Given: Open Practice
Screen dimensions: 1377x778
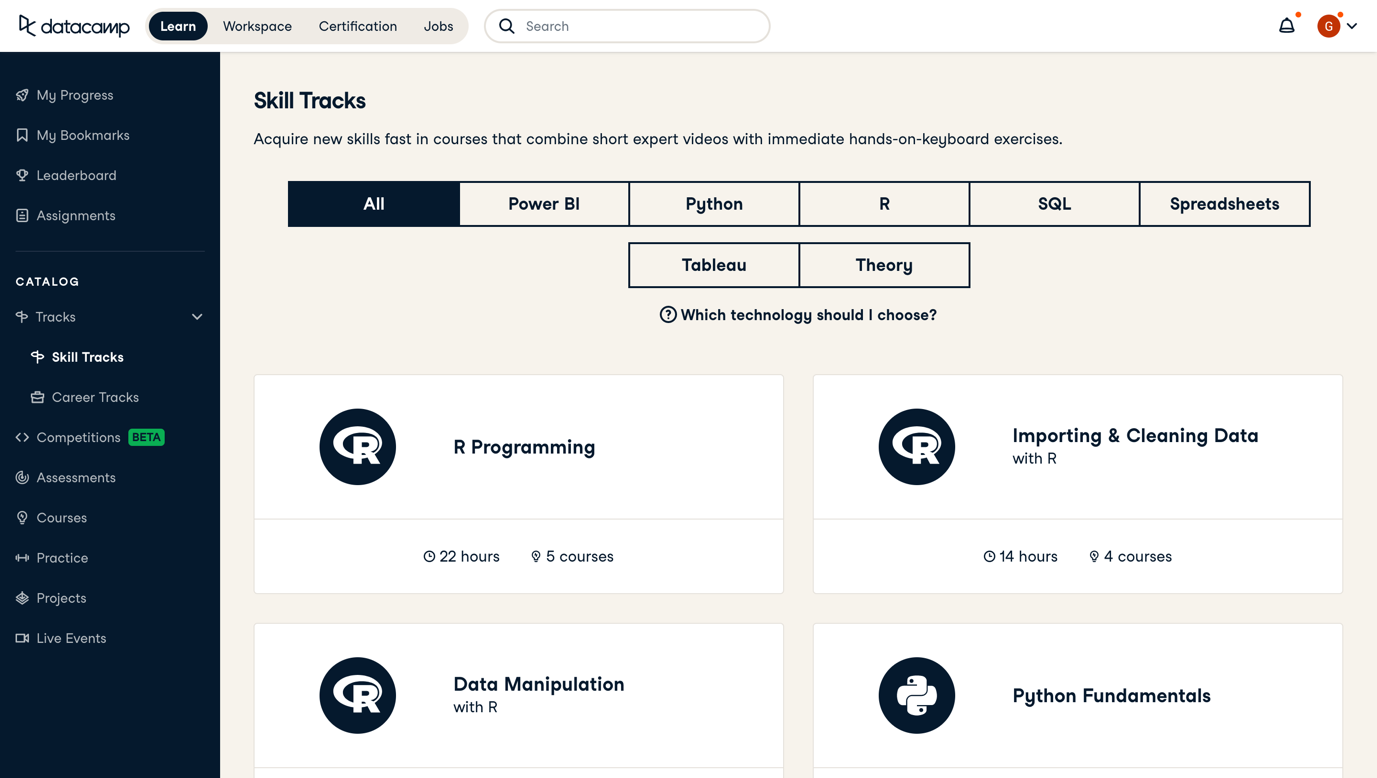Looking at the screenshot, I should pyautogui.click(x=62, y=558).
